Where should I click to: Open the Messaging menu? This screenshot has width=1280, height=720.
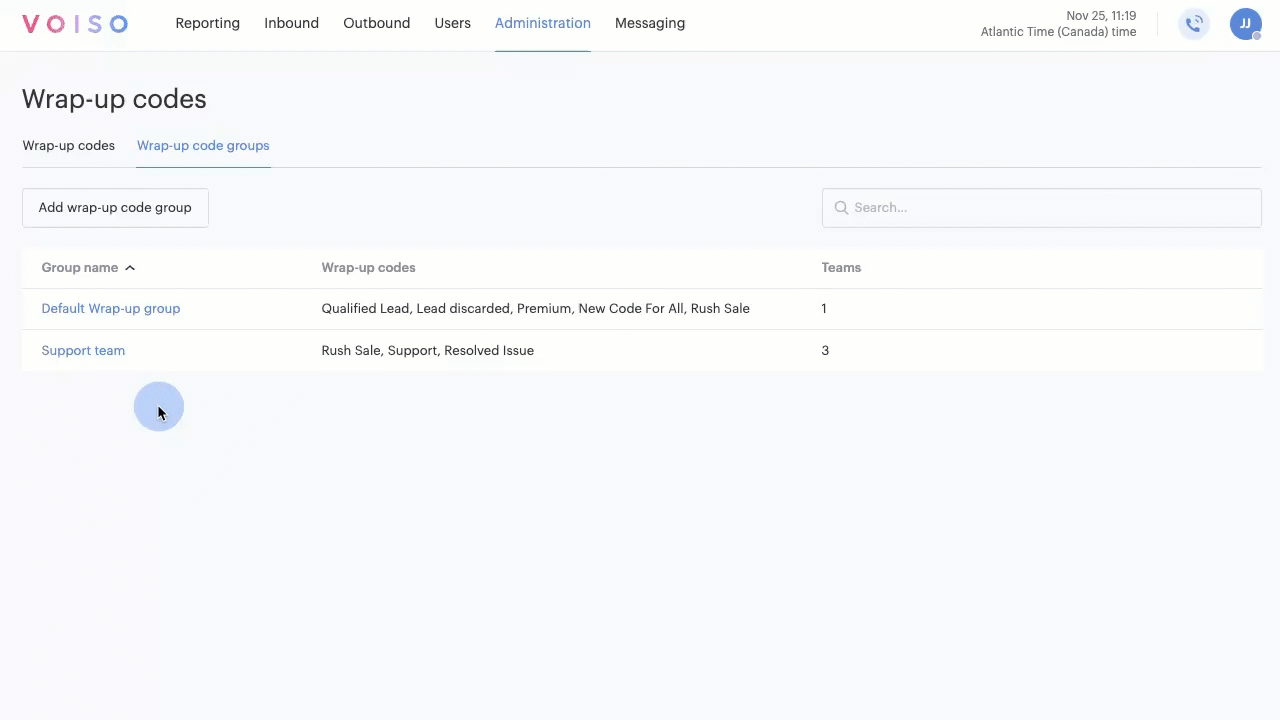coord(649,23)
